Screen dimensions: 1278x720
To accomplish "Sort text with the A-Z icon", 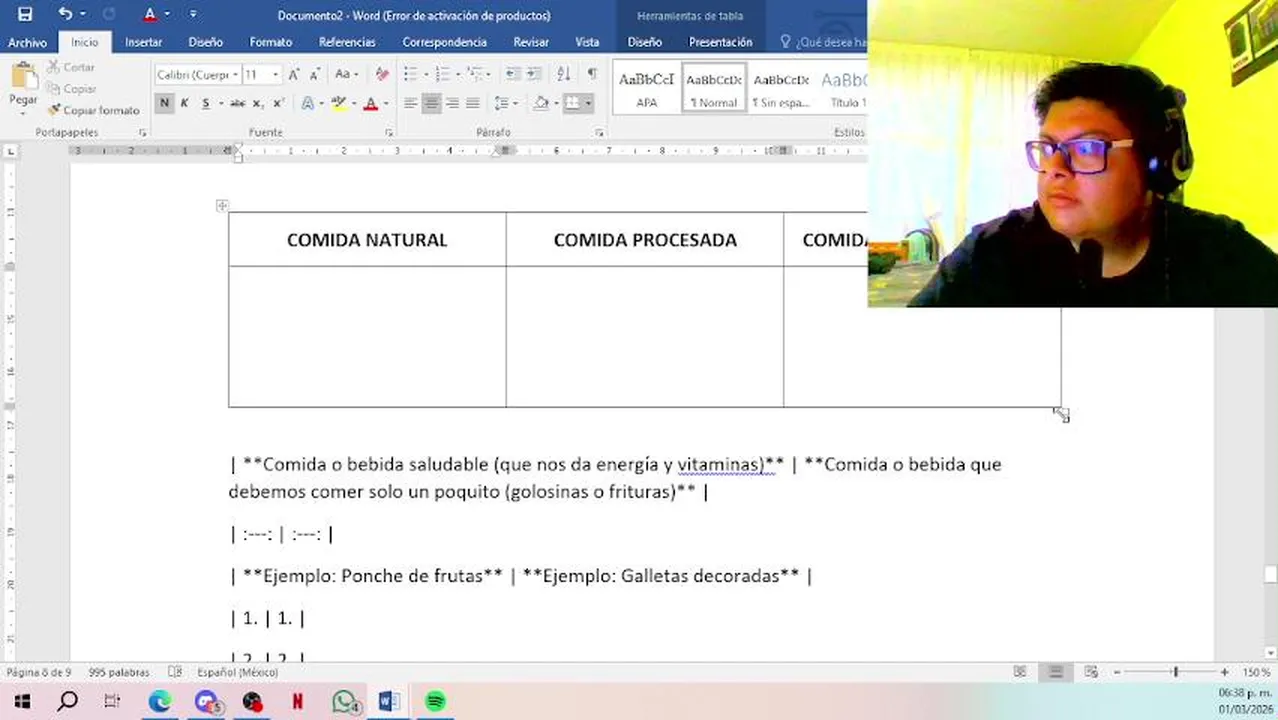I will [564, 74].
